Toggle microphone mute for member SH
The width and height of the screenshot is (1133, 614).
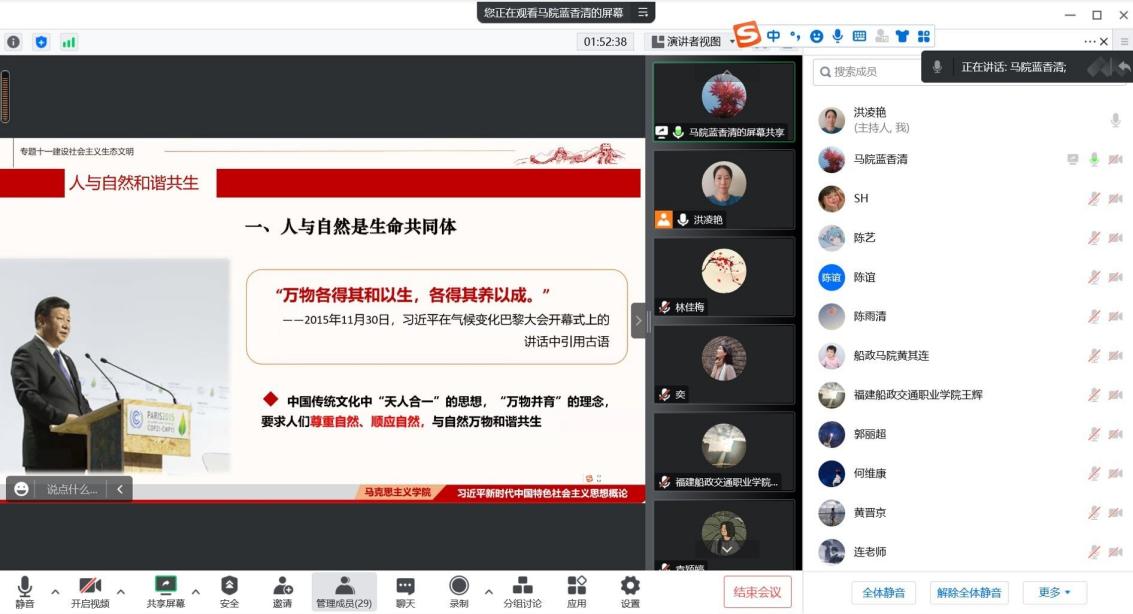click(x=1094, y=198)
